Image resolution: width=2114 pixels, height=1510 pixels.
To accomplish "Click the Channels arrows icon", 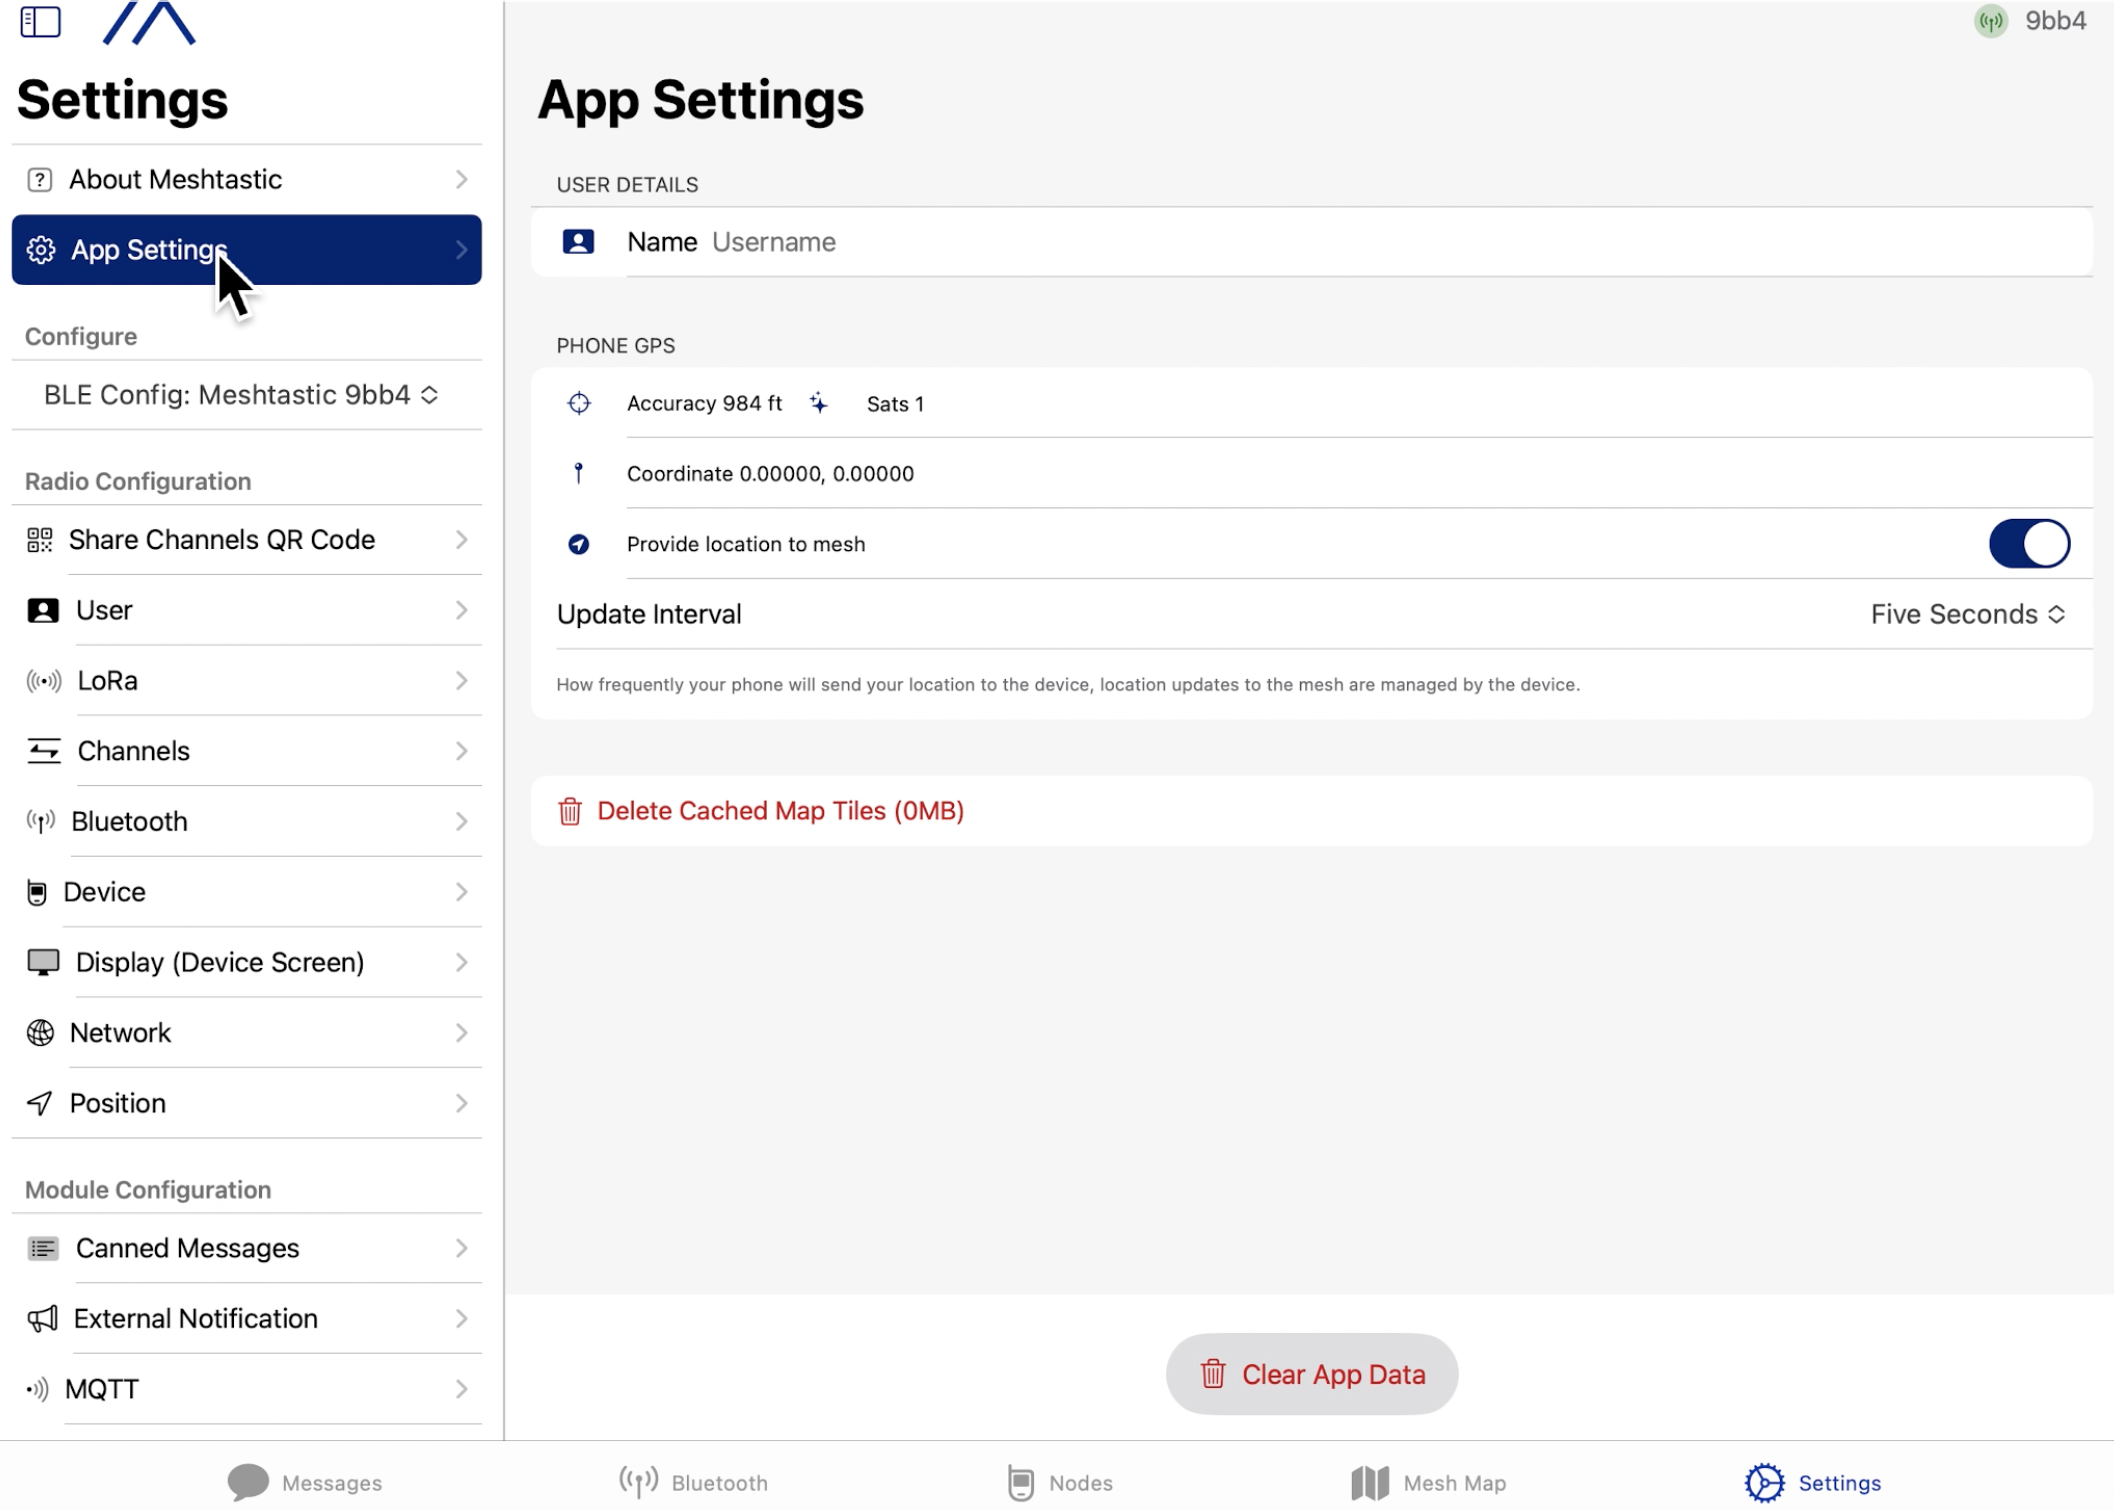I will 43,751.
